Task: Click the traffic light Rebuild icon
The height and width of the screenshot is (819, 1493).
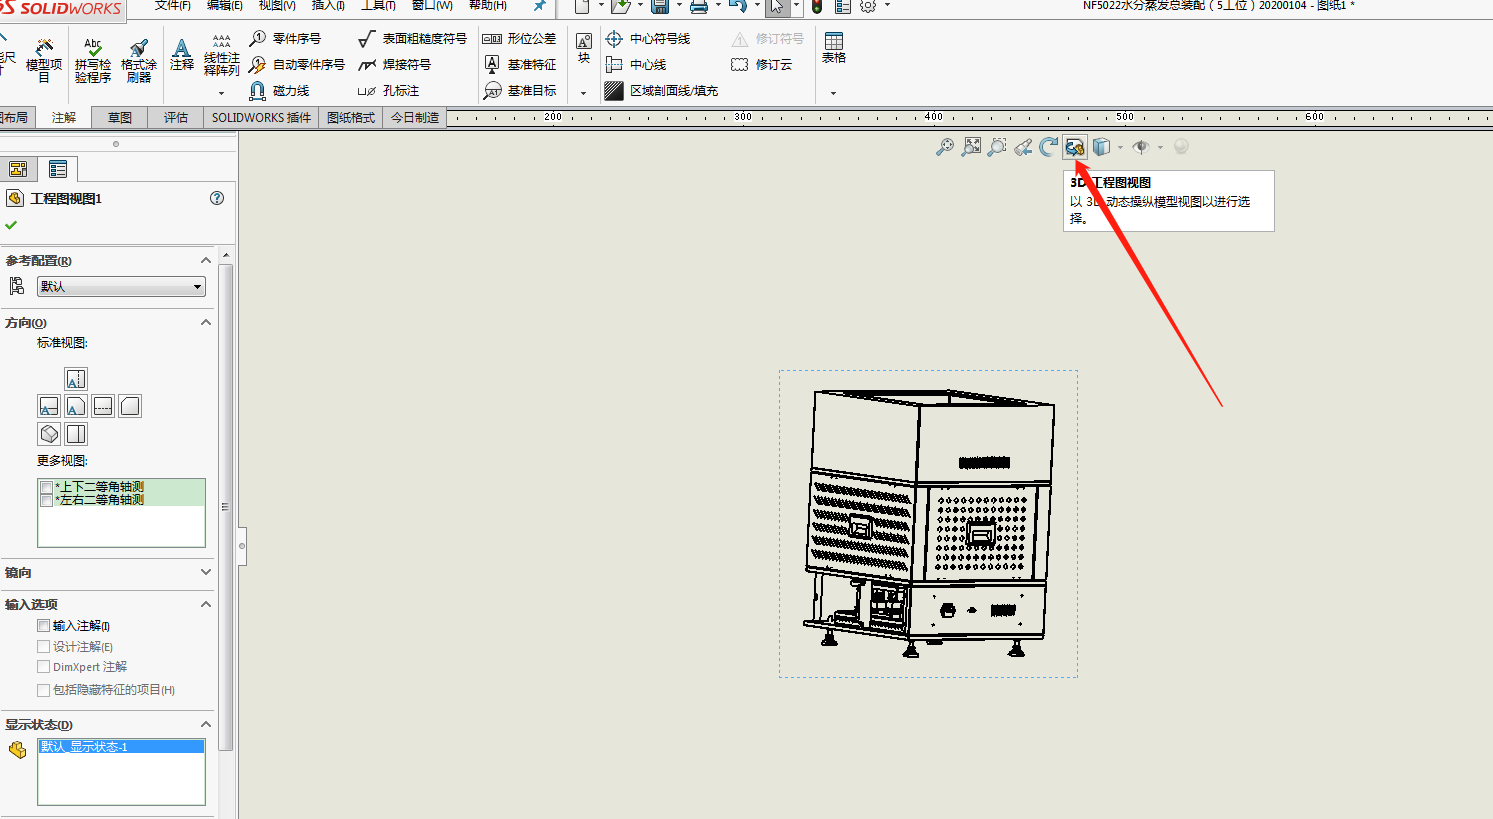Action: tap(817, 6)
